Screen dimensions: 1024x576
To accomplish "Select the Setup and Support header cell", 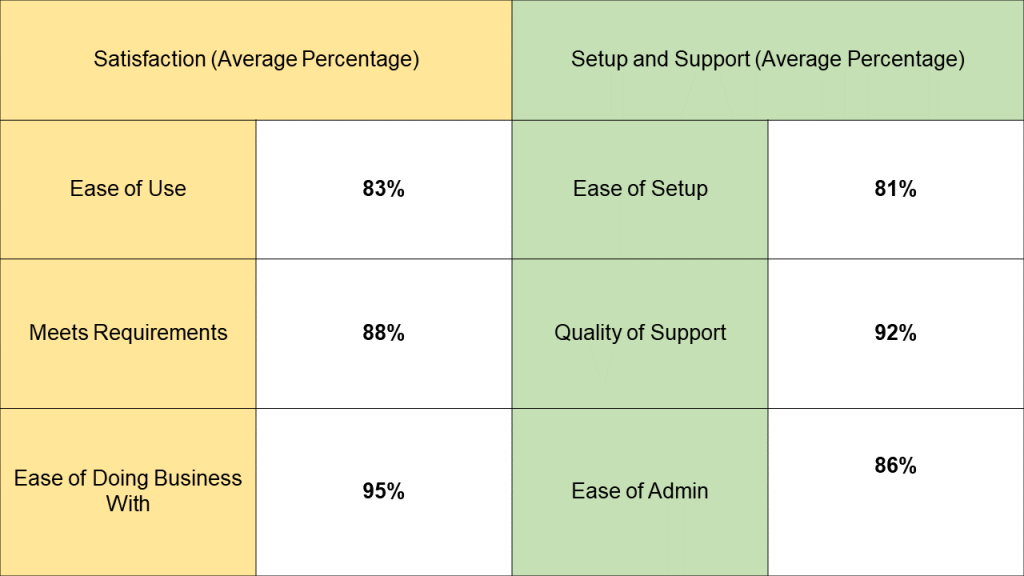I will point(768,60).
